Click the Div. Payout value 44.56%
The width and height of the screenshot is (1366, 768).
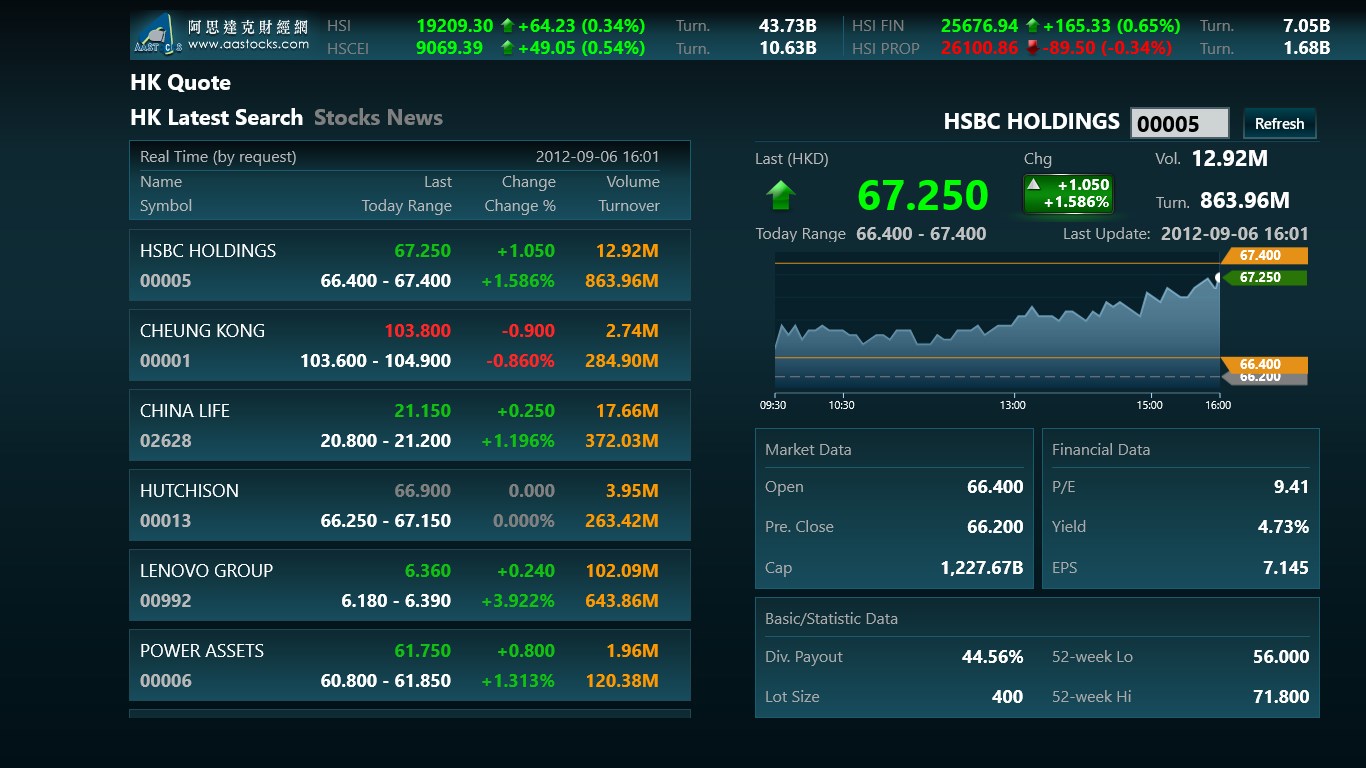992,657
